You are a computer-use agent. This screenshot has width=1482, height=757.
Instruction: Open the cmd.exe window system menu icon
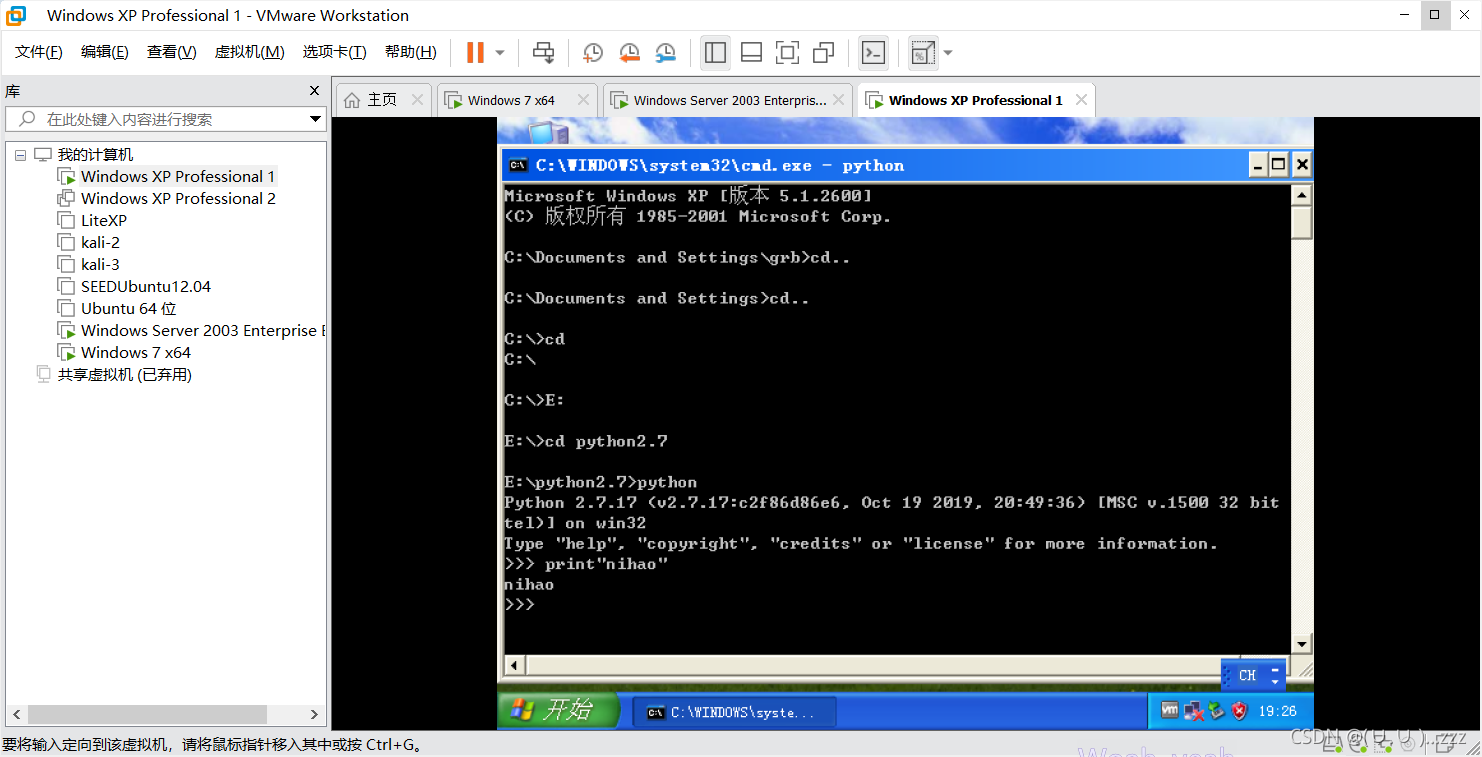tap(518, 165)
